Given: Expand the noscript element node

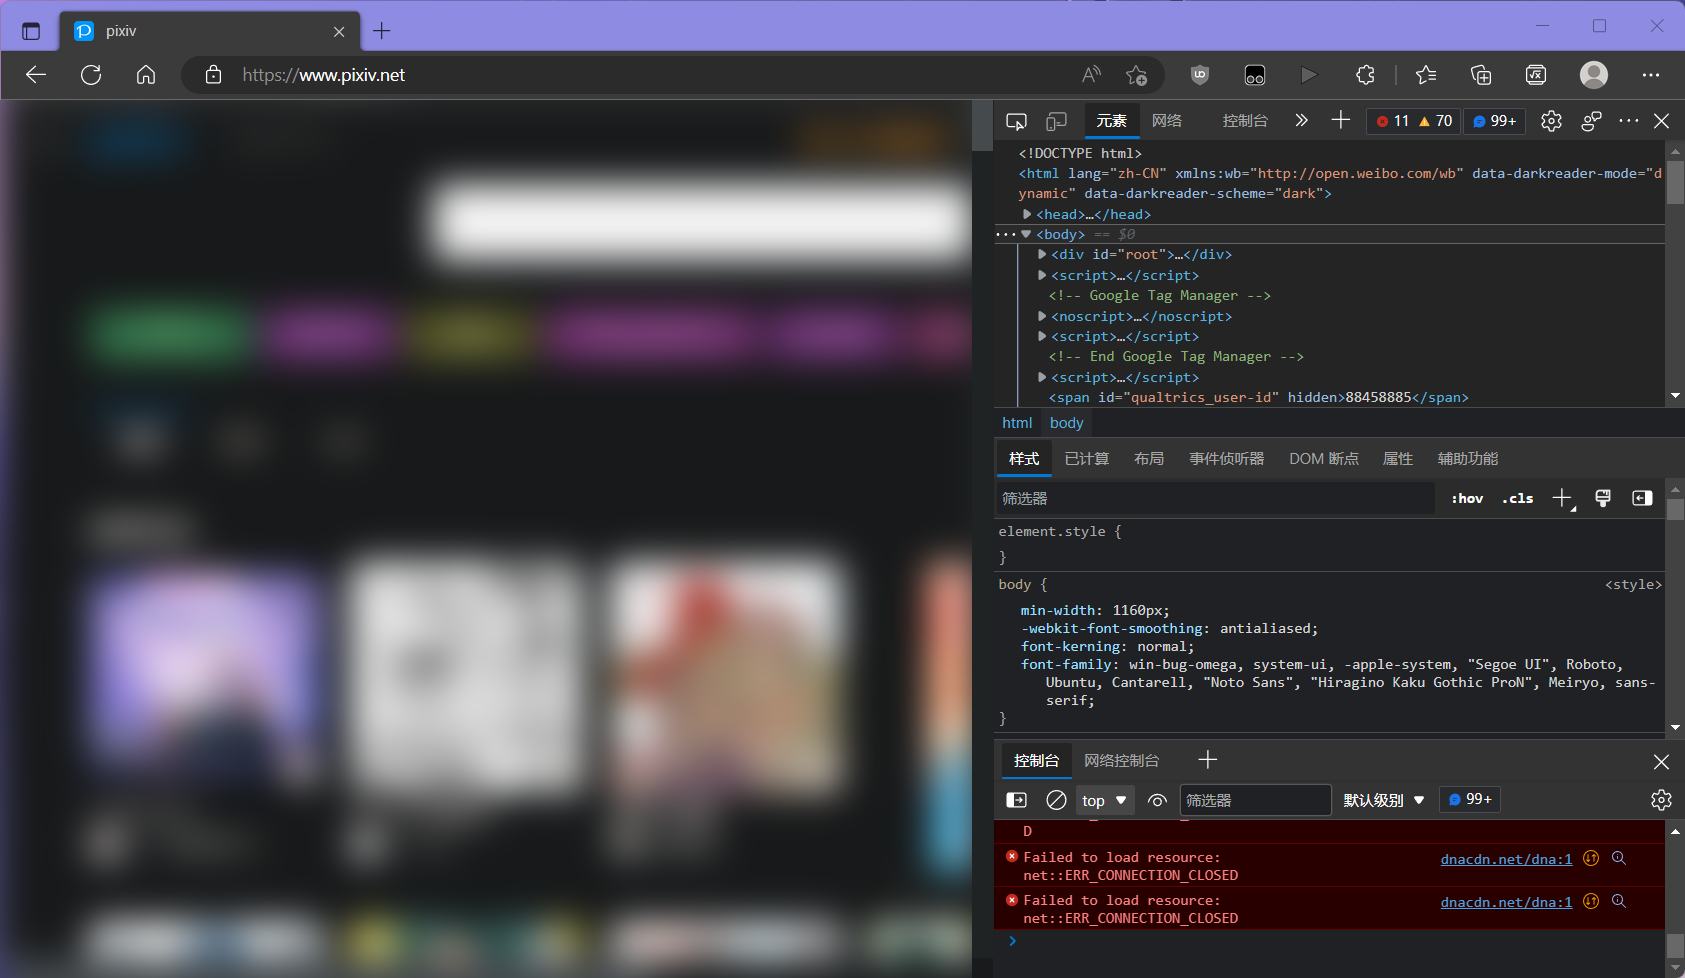Looking at the screenshot, I should (x=1042, y=316).
